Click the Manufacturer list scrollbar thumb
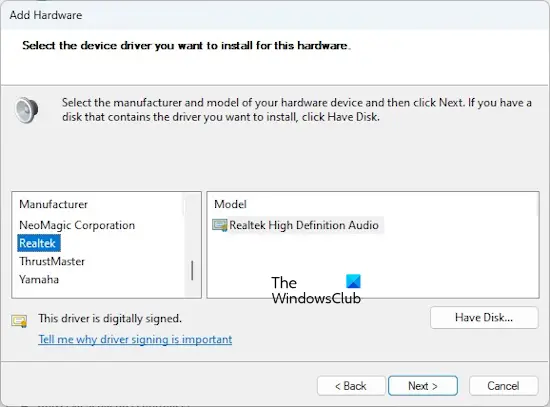This screenshot has width=550, height=407. click(x=192, y=270)
